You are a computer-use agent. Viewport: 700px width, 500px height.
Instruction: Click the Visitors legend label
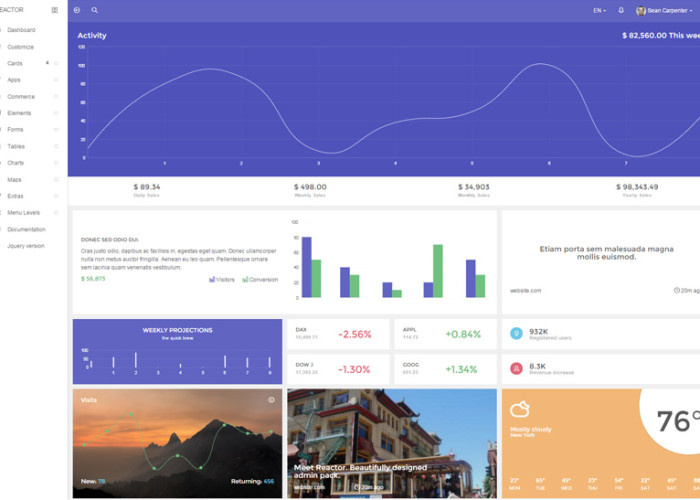(225, 279)
